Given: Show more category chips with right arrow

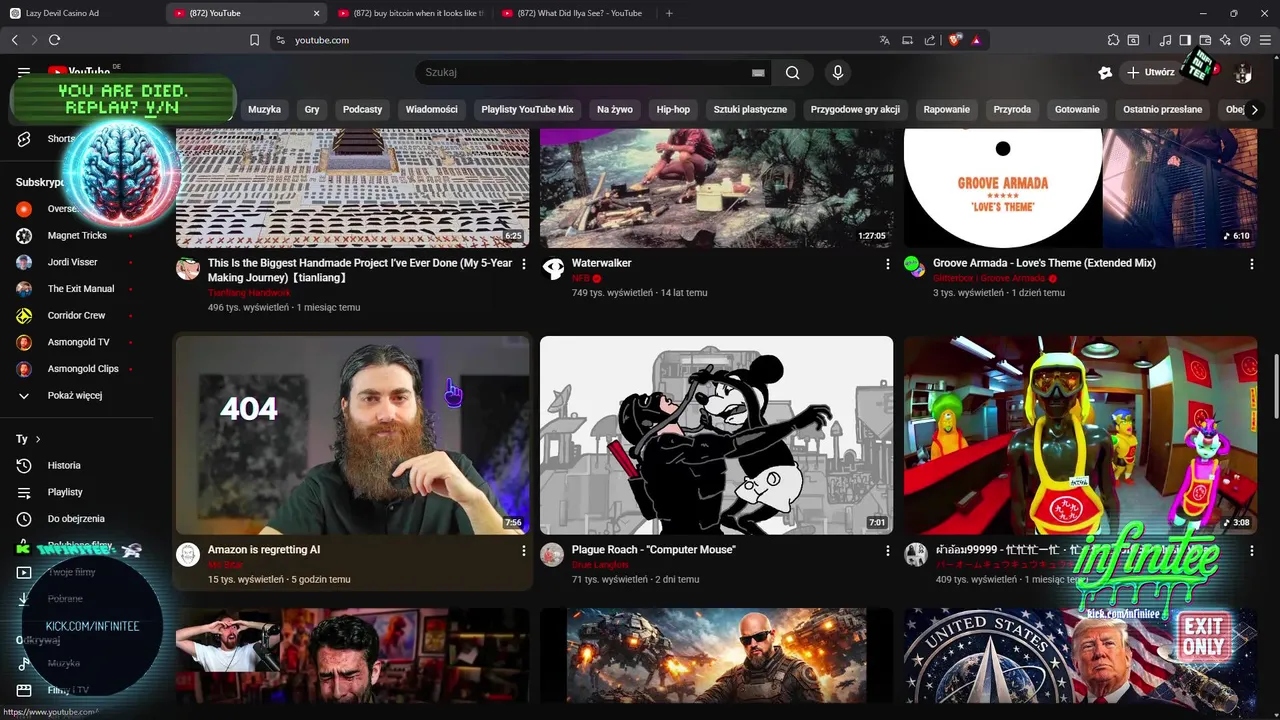Looking at the screenshot, I should [1254, 109].
